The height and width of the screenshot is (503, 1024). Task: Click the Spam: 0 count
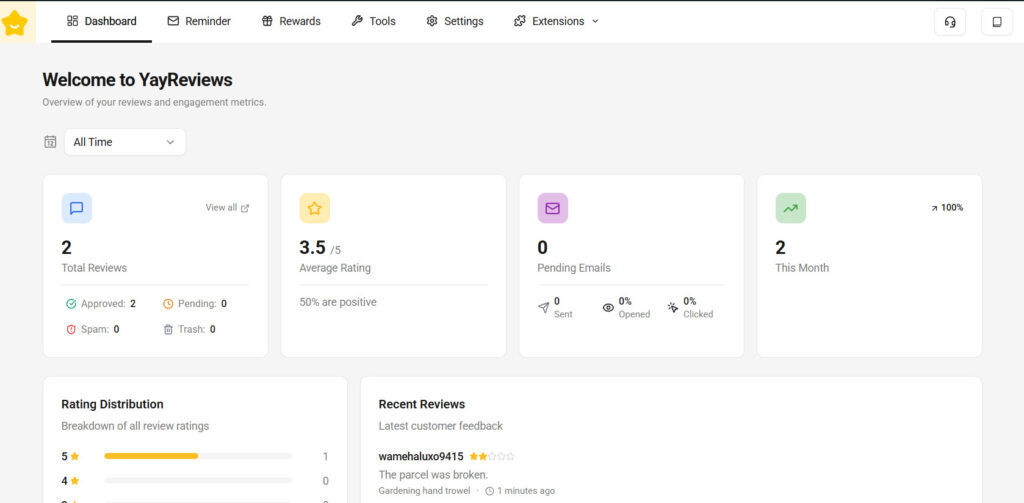coord(93,329)
